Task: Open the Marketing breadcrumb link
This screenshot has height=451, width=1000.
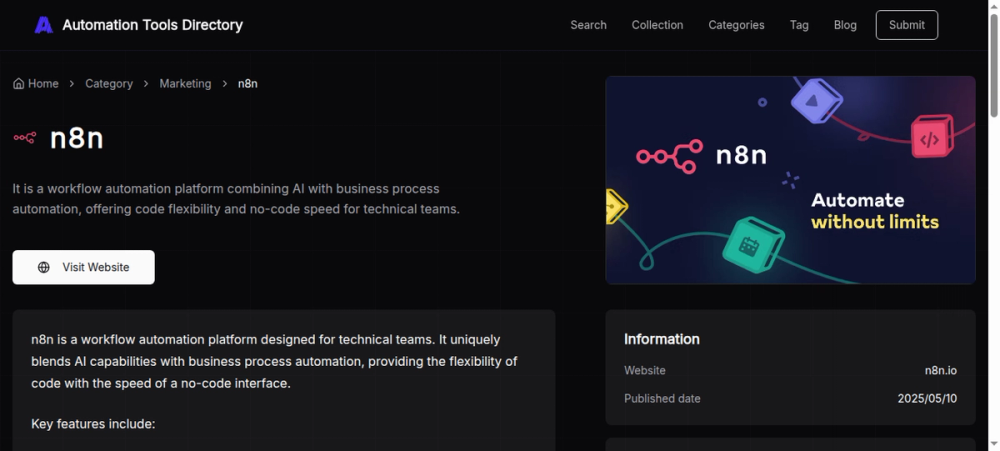Action: pos(185,84)
